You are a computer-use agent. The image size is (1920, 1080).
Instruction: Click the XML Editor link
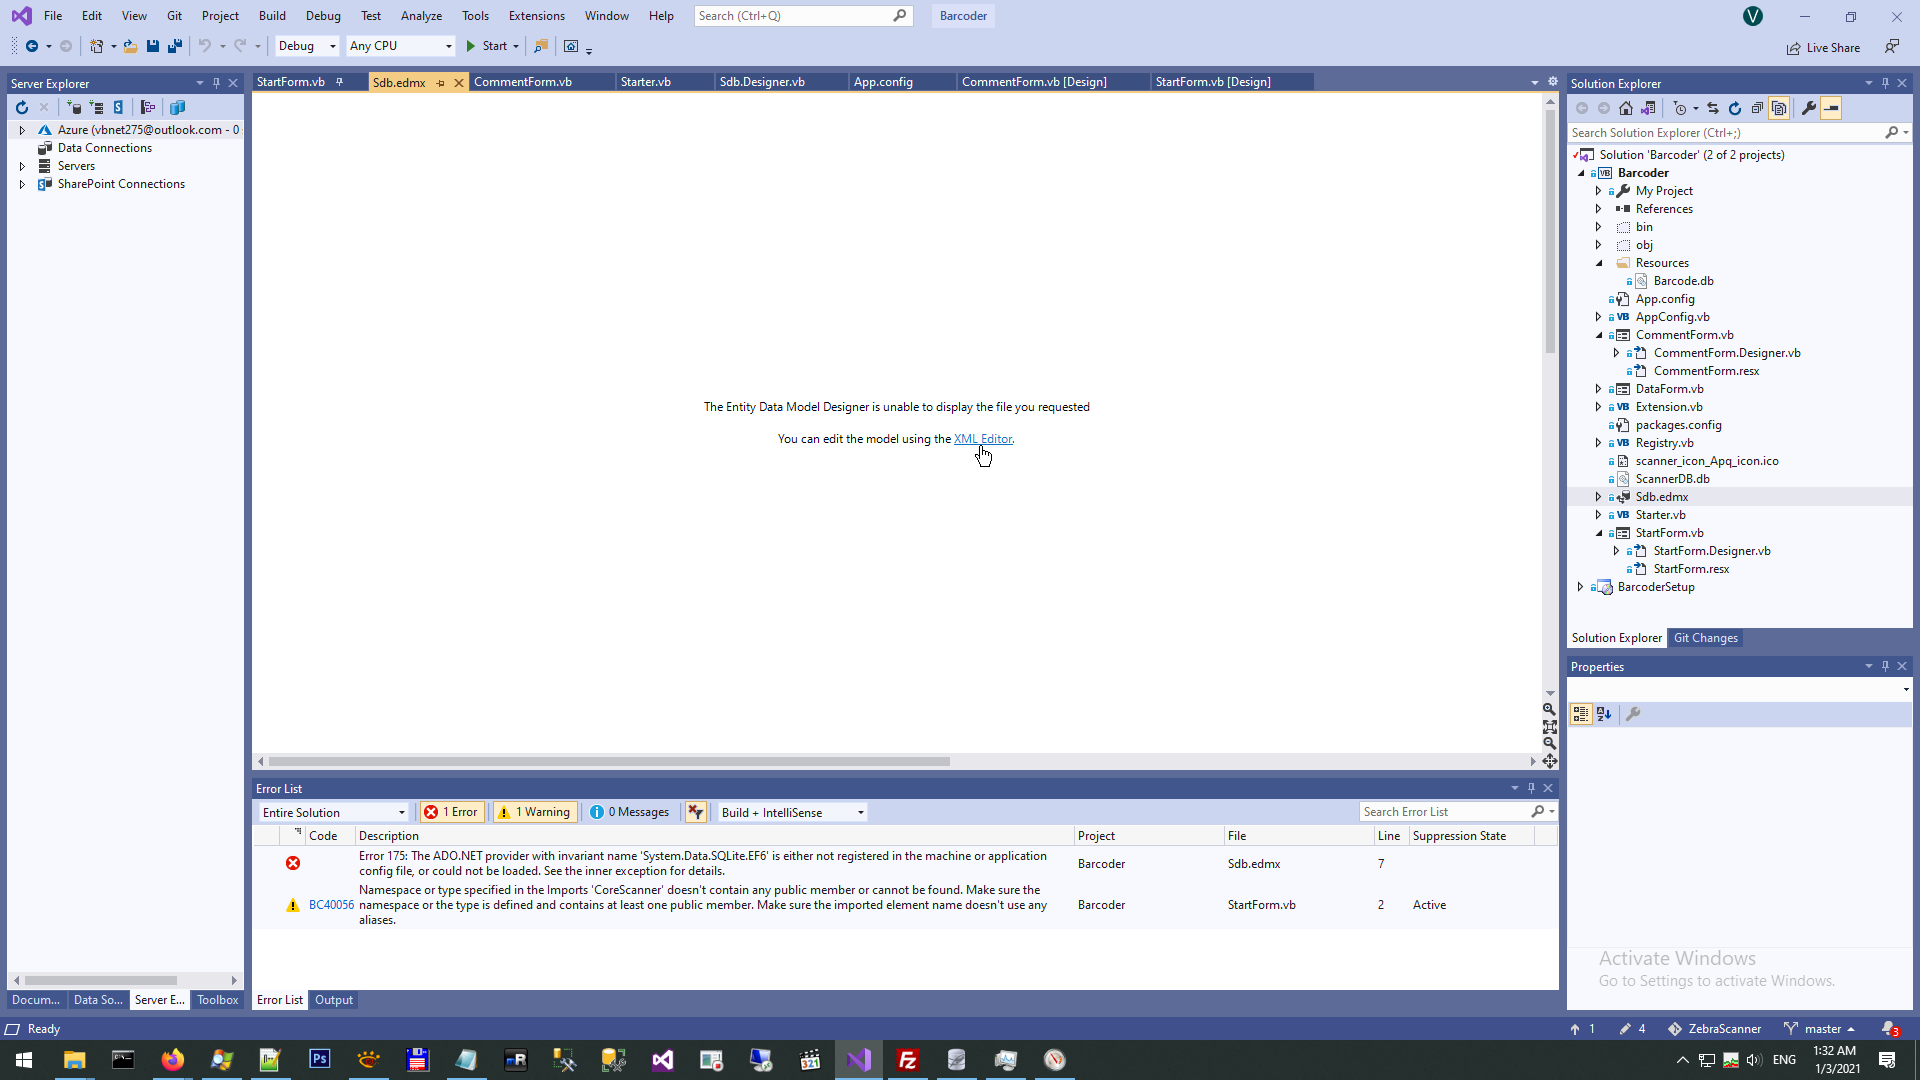click(x=982, y=439)
